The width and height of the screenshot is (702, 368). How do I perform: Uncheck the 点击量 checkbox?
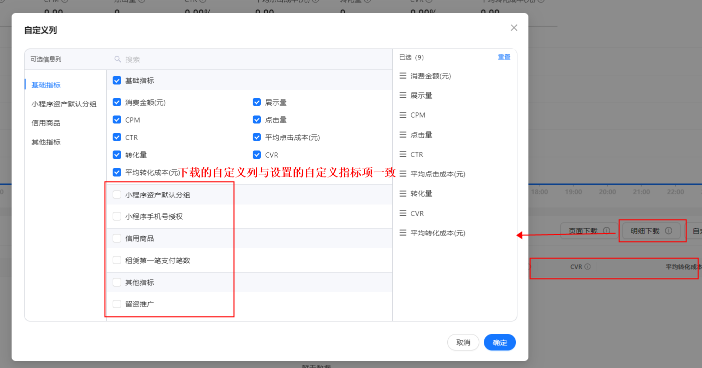point(257,120)
